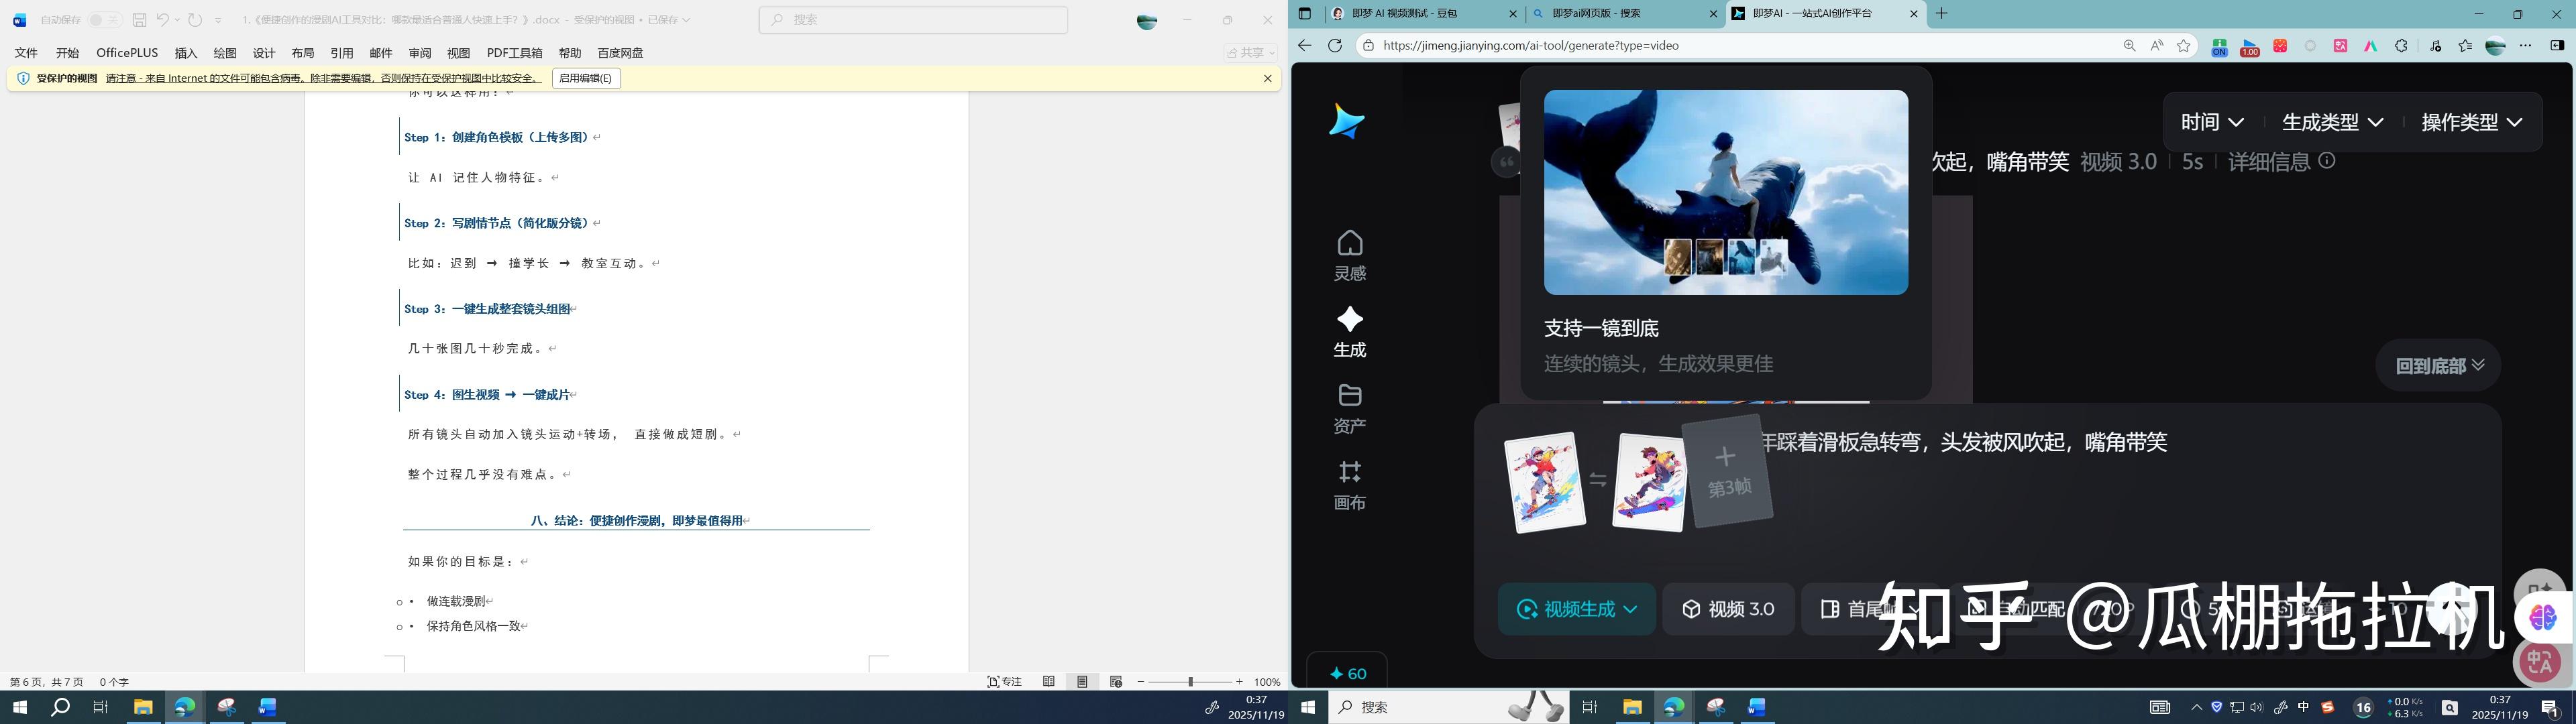Open Edge tab actions menu icon
This screenshot has height=724, width=2576.
coord(1304,14)
